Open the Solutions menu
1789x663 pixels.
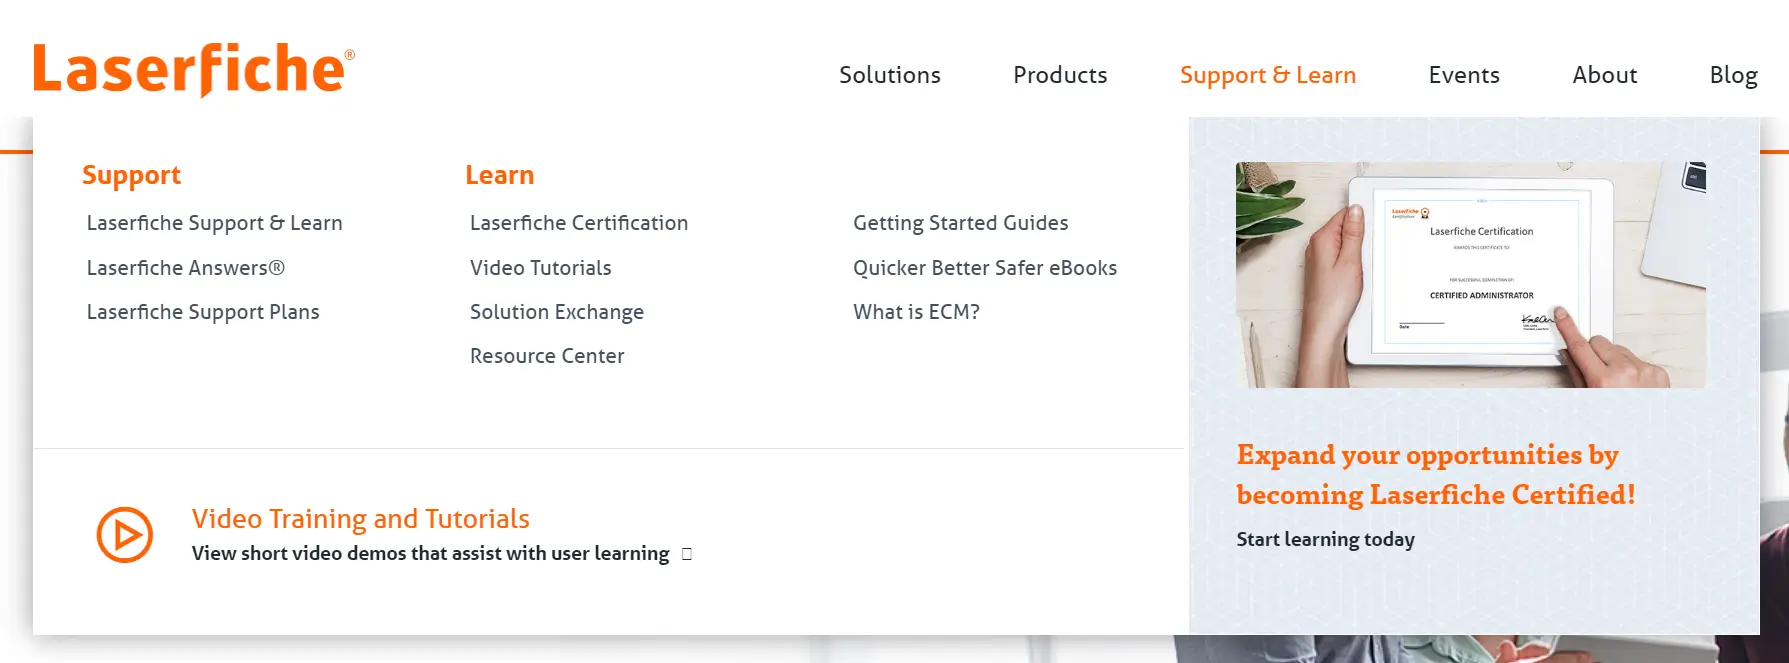coord(890,75)
